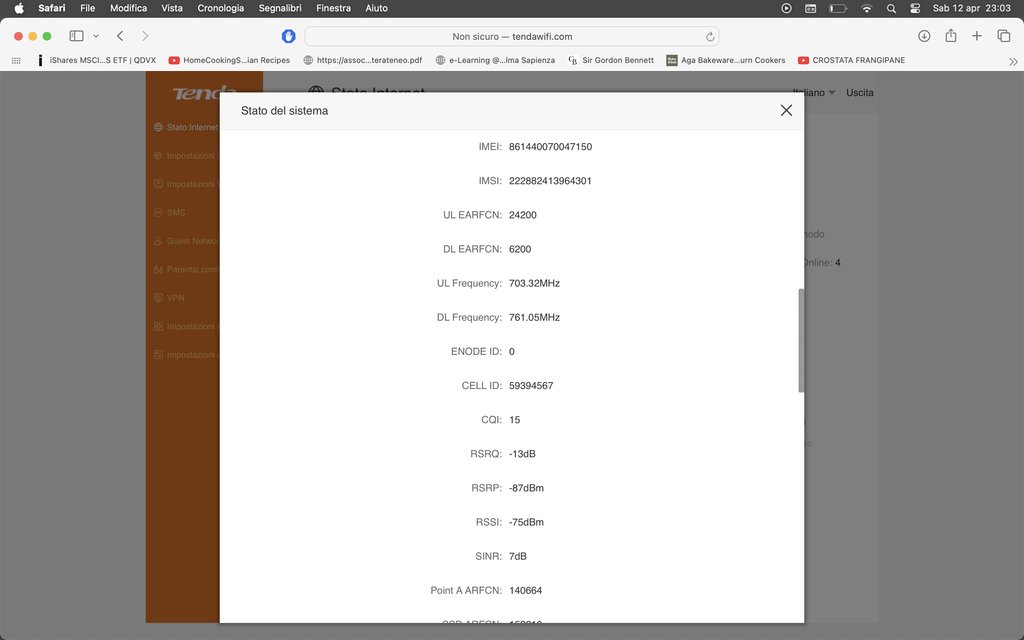Image resolution: width=1024 pixels, height=640 pixels.
Task: Select Guest Network in Tenda sidebar
Action: (x=186, y=241)
